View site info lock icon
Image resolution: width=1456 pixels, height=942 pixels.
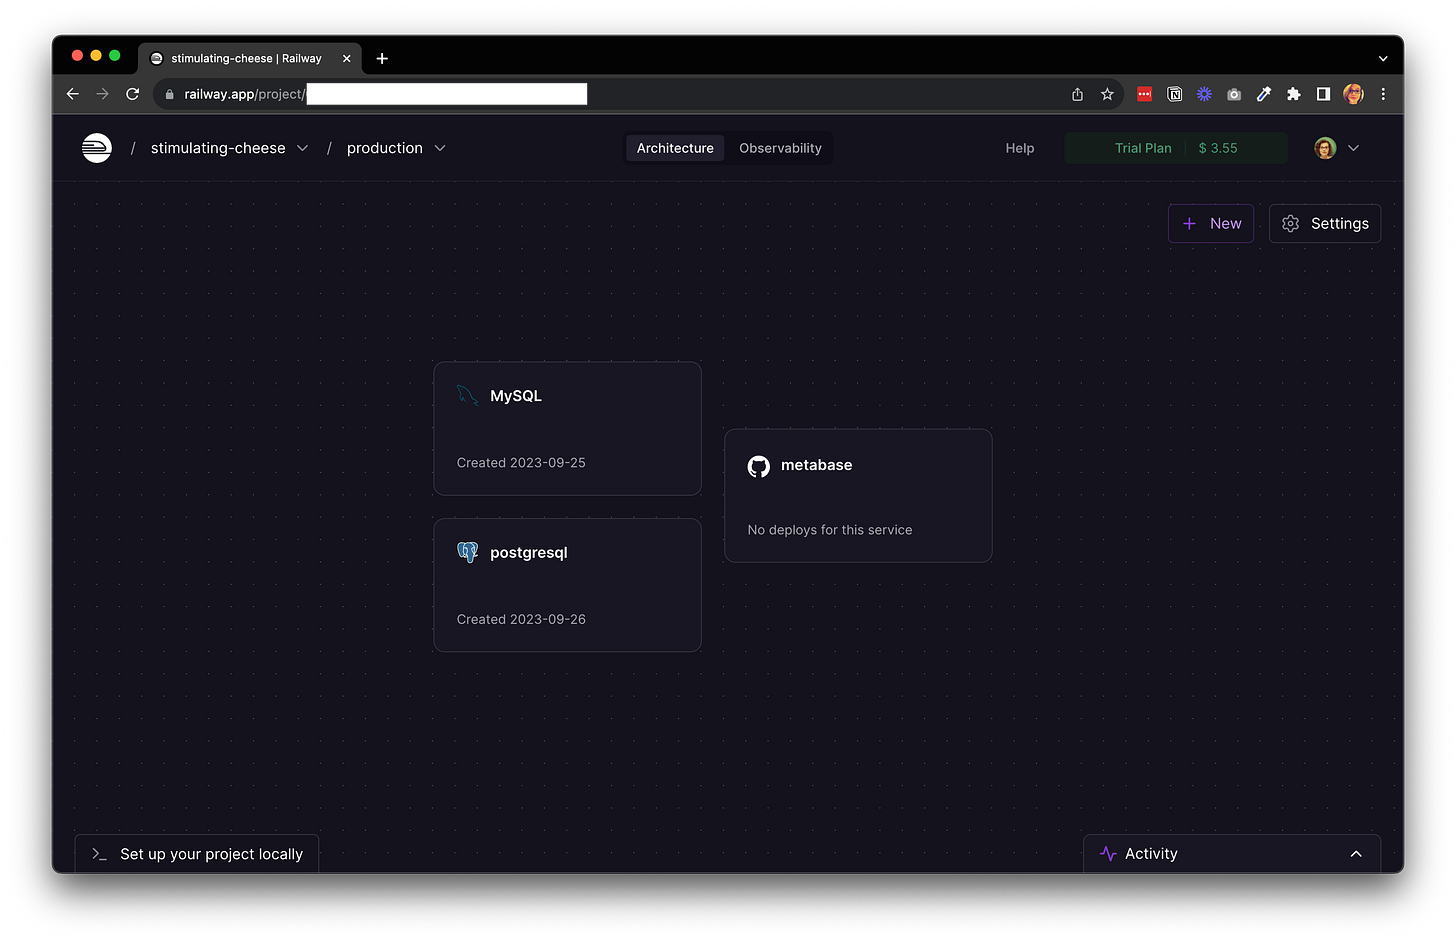169,94
